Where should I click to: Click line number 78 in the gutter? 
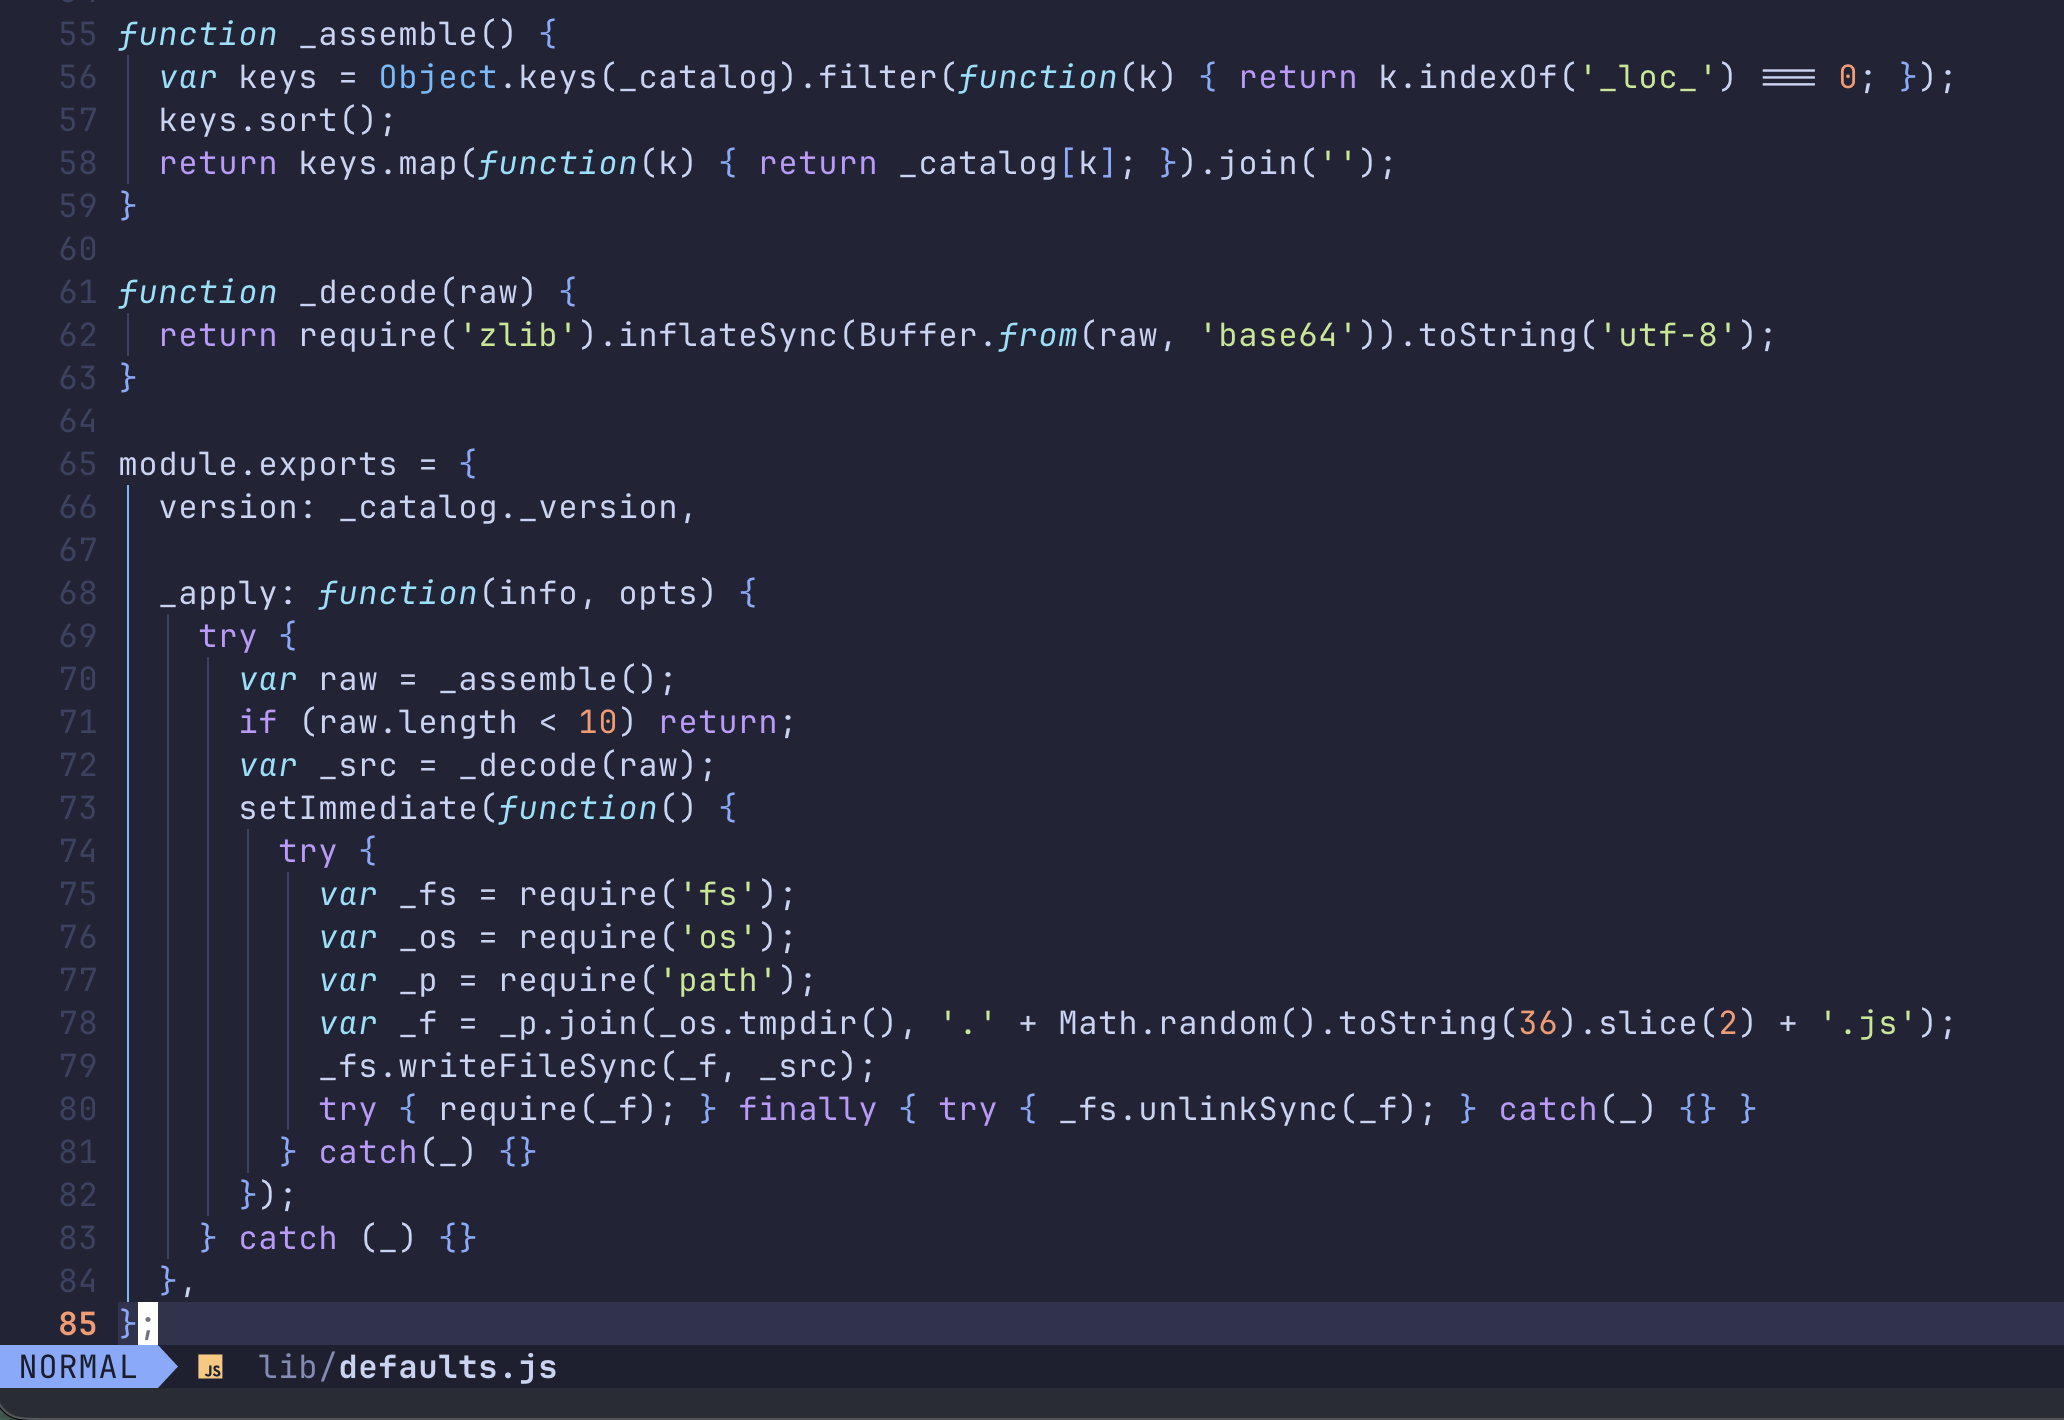click(77, 1022)
